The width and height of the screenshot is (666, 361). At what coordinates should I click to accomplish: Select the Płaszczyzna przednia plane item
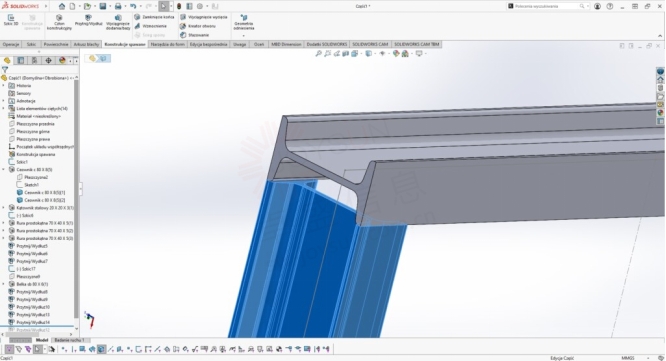[35, 124]
